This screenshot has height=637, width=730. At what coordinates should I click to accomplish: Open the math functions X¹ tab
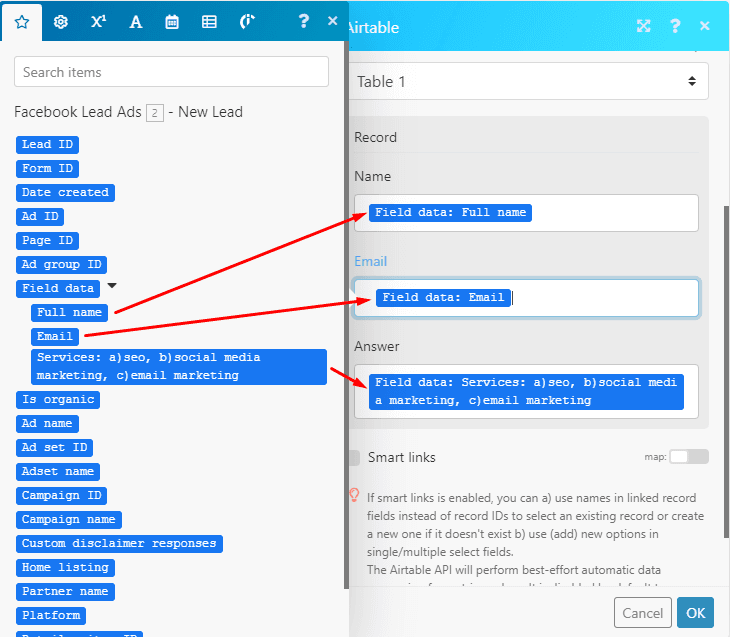98,21
